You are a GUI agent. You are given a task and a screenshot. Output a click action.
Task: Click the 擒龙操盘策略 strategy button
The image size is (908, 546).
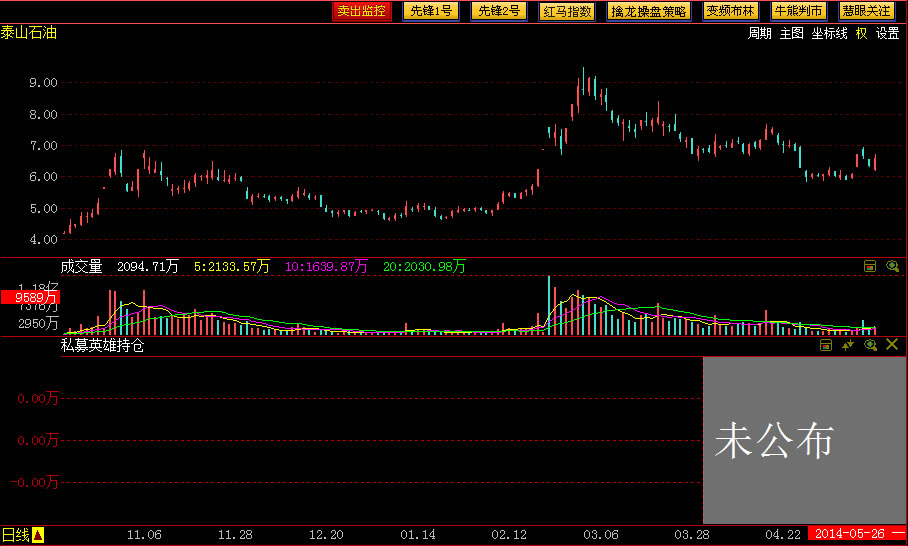tap(649, 11)
